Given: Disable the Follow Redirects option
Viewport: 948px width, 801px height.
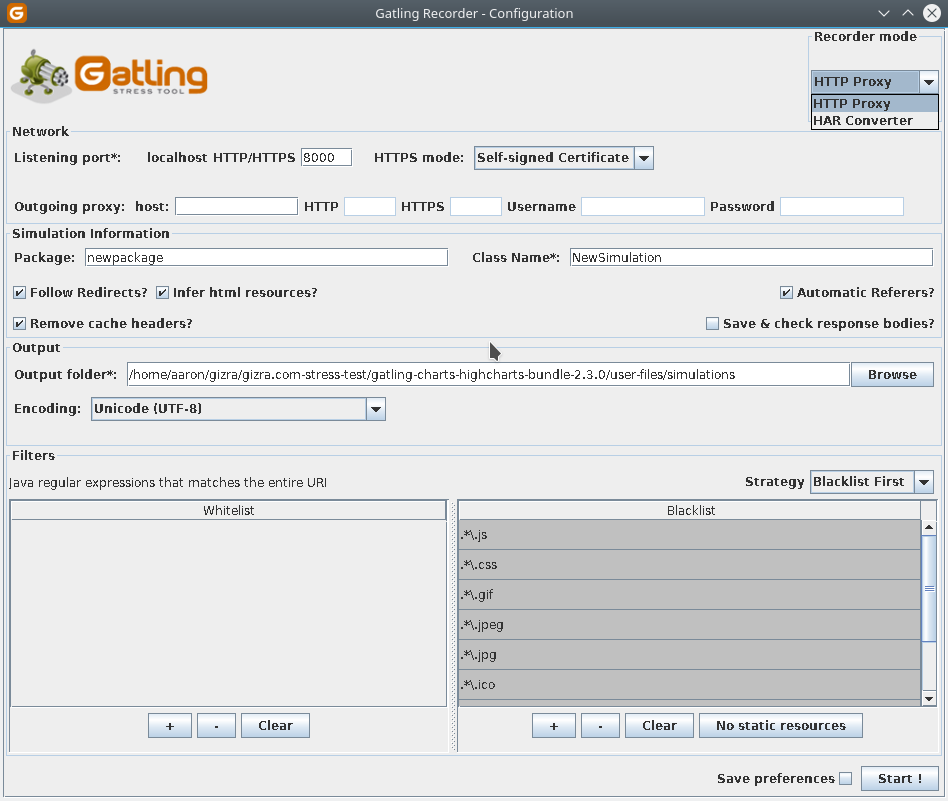Looking at the screenshot, I should coord(18,292).
